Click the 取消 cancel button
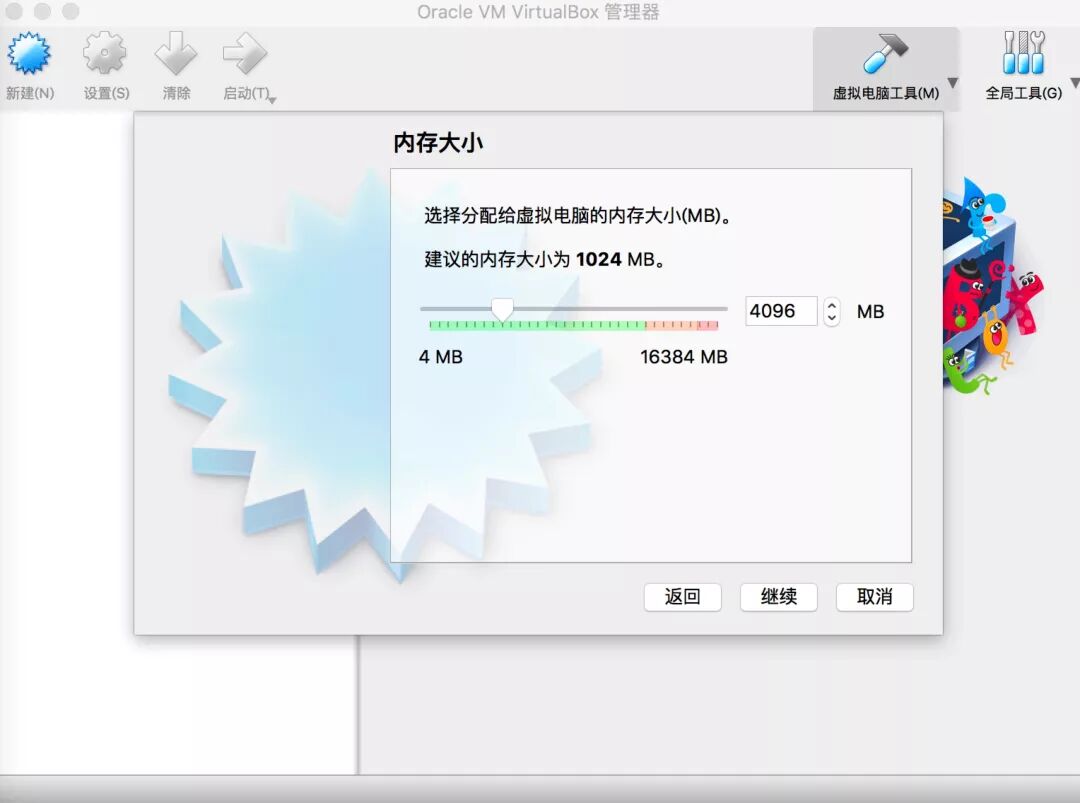 [x=874, y=597]
